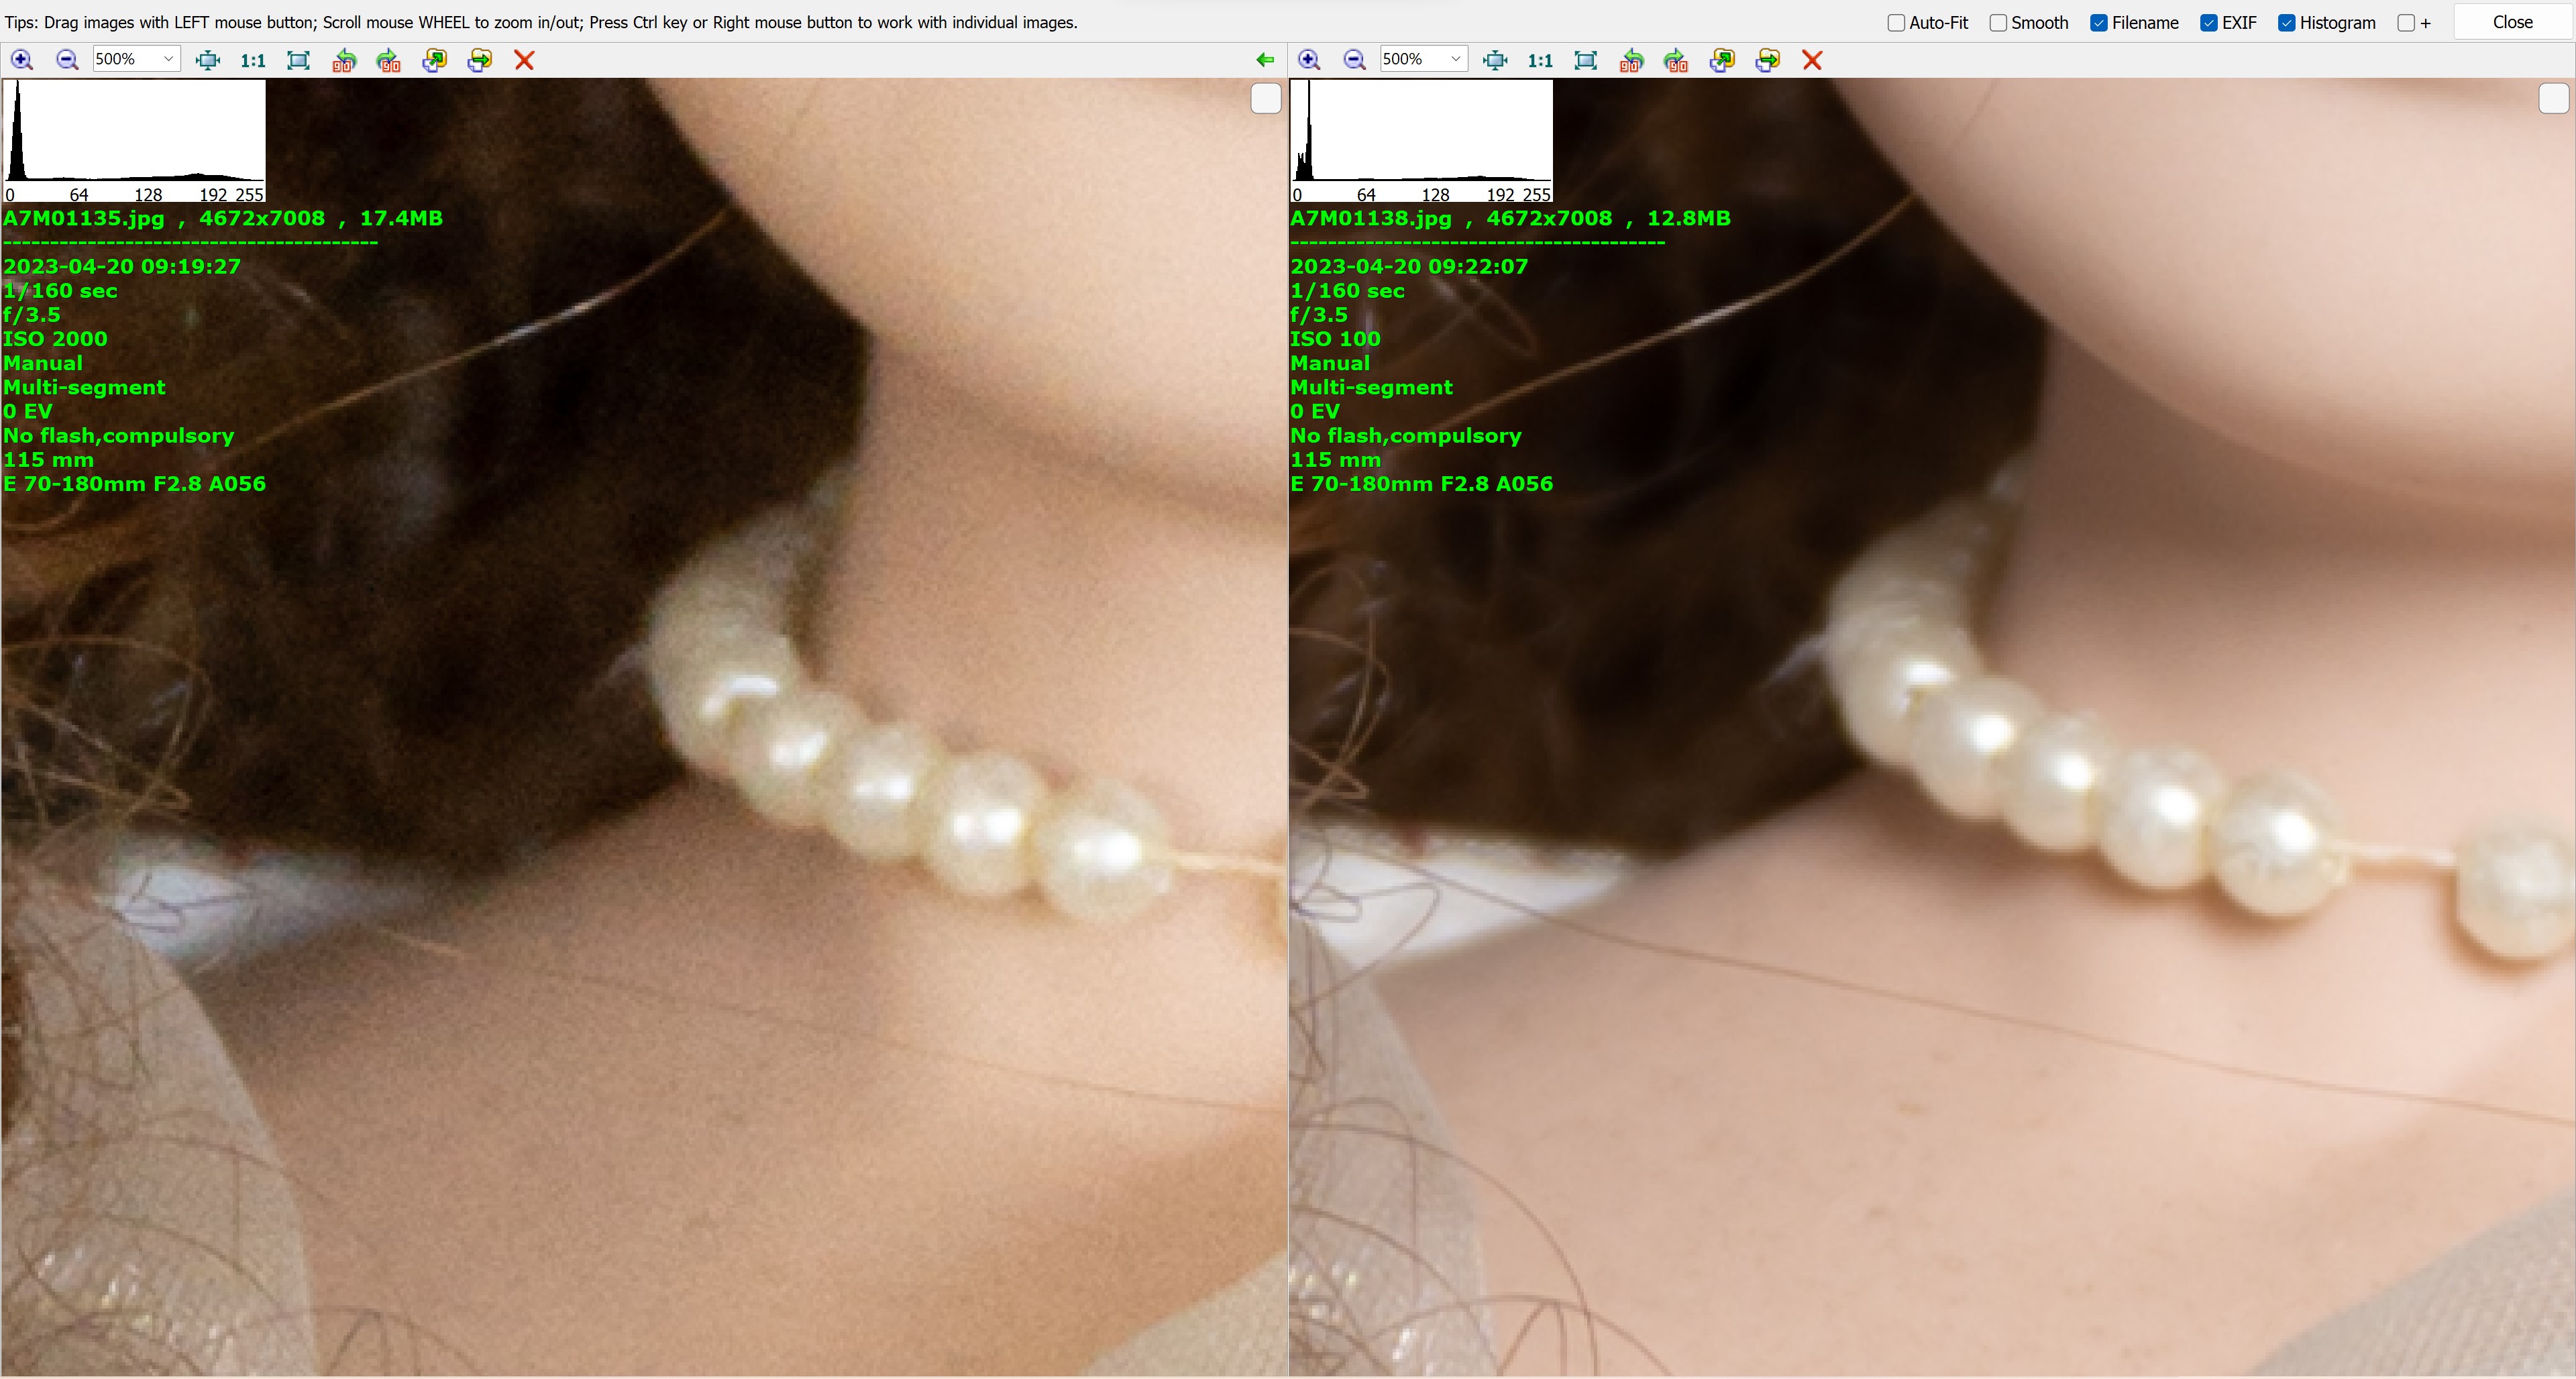Set left image to 1:1 size
Viewport: 2576px width, 1379px height.
tap(253, 60)
